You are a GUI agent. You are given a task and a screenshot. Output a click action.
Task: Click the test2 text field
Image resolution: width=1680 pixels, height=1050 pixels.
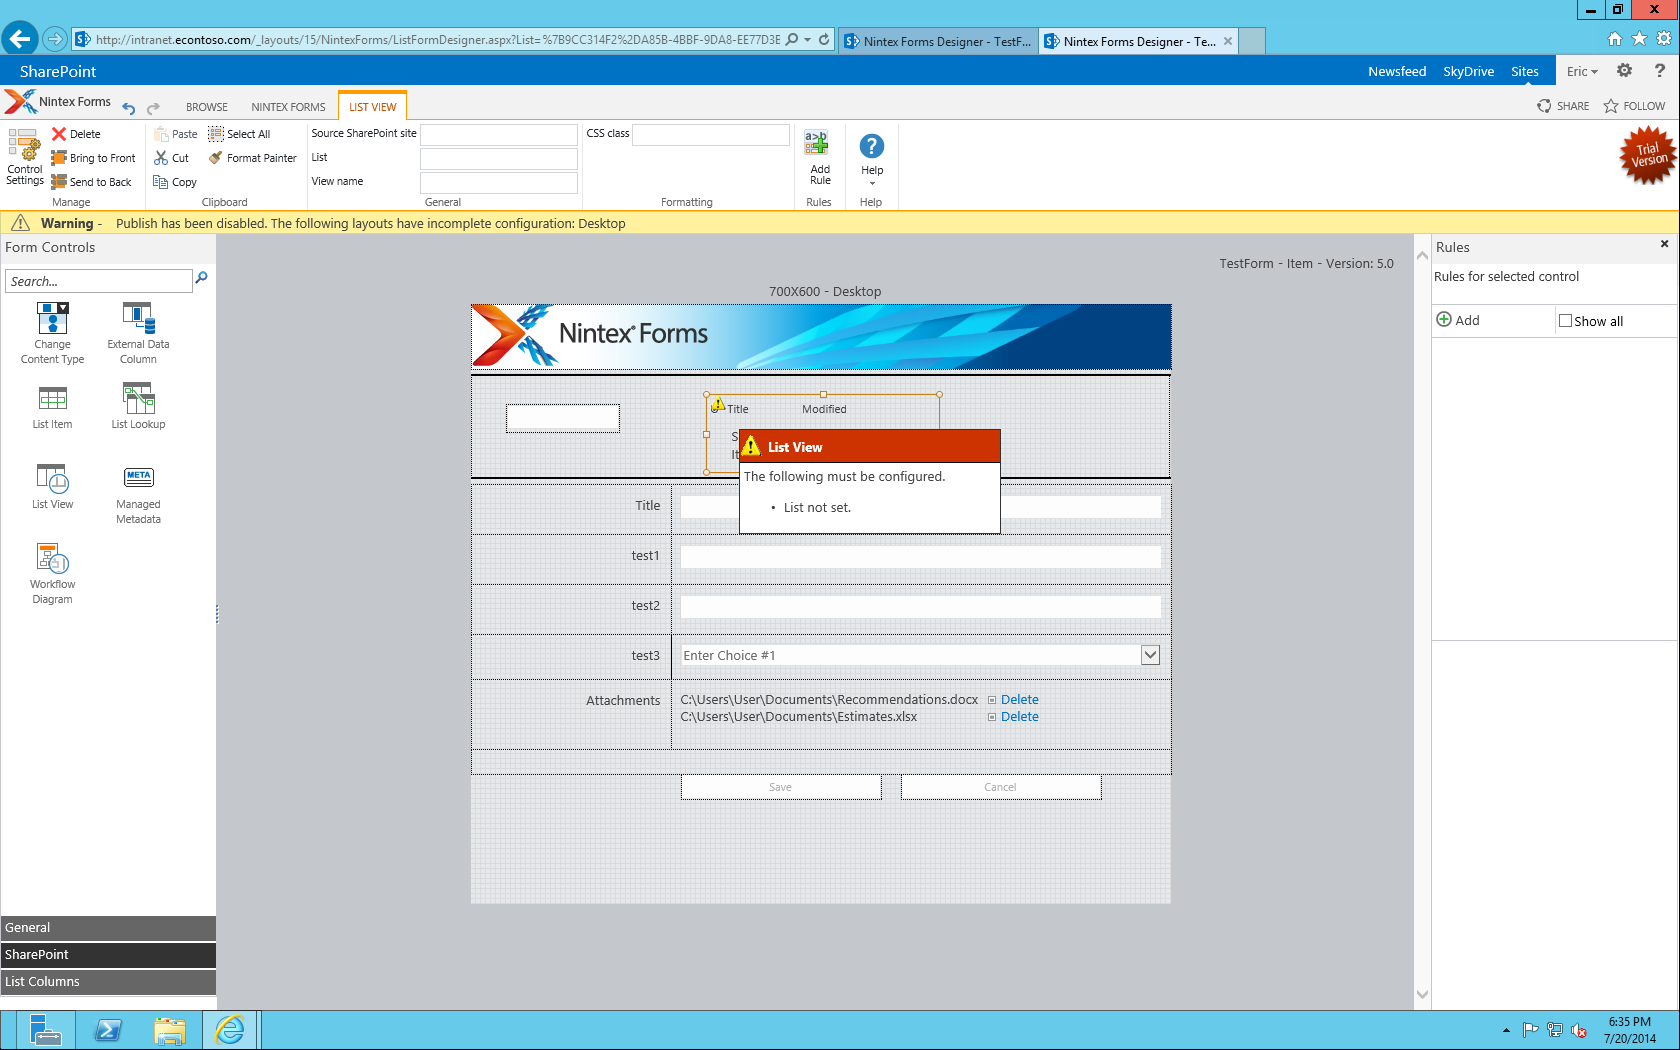[920, 606]
